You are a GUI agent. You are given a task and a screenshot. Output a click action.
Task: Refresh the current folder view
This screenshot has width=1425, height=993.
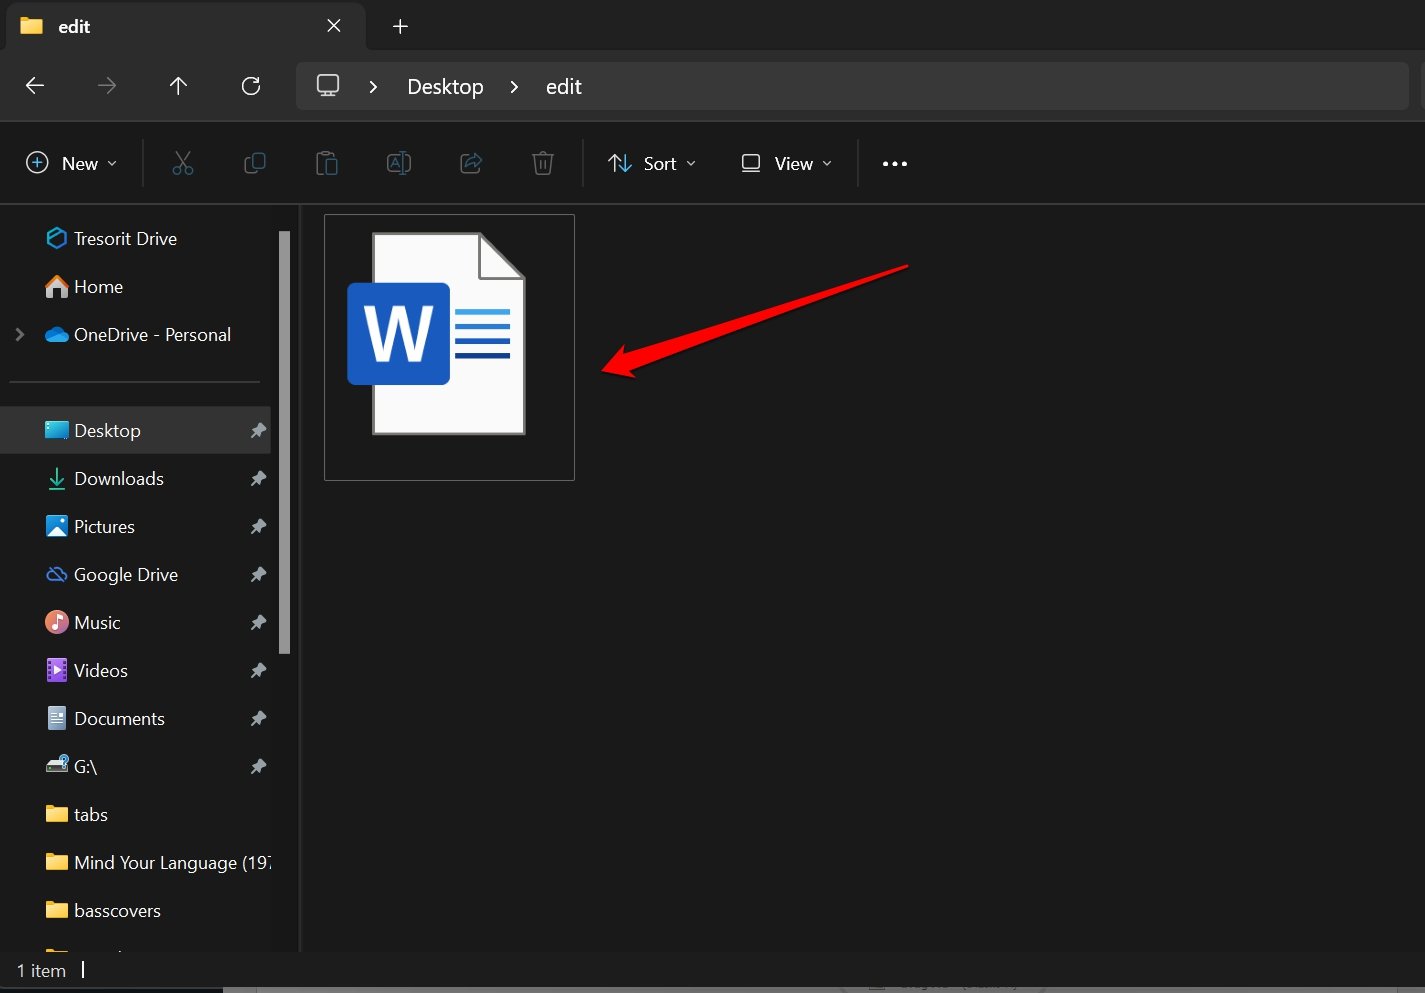(x=251, y=86)
